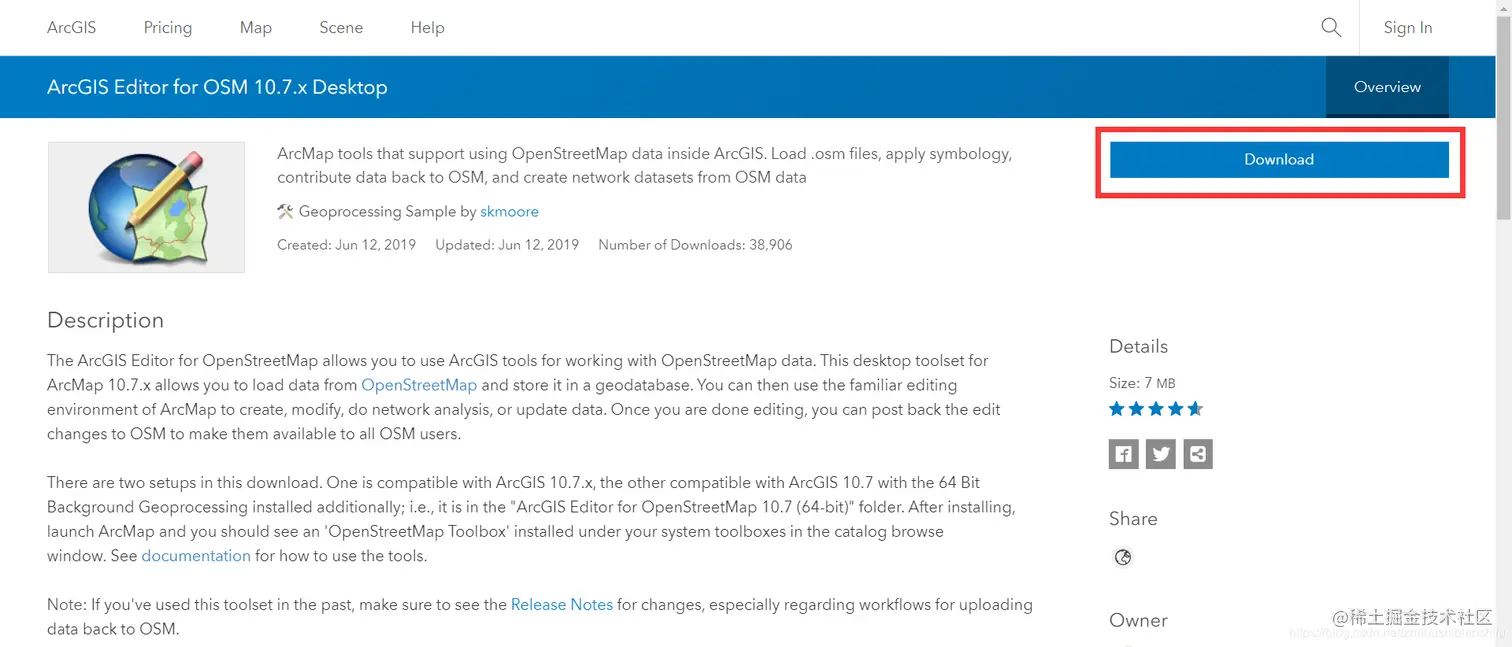The width and height of the screenshot is (1512, 647).
Task: Click the Download button
Action: tap(1279, 159)
